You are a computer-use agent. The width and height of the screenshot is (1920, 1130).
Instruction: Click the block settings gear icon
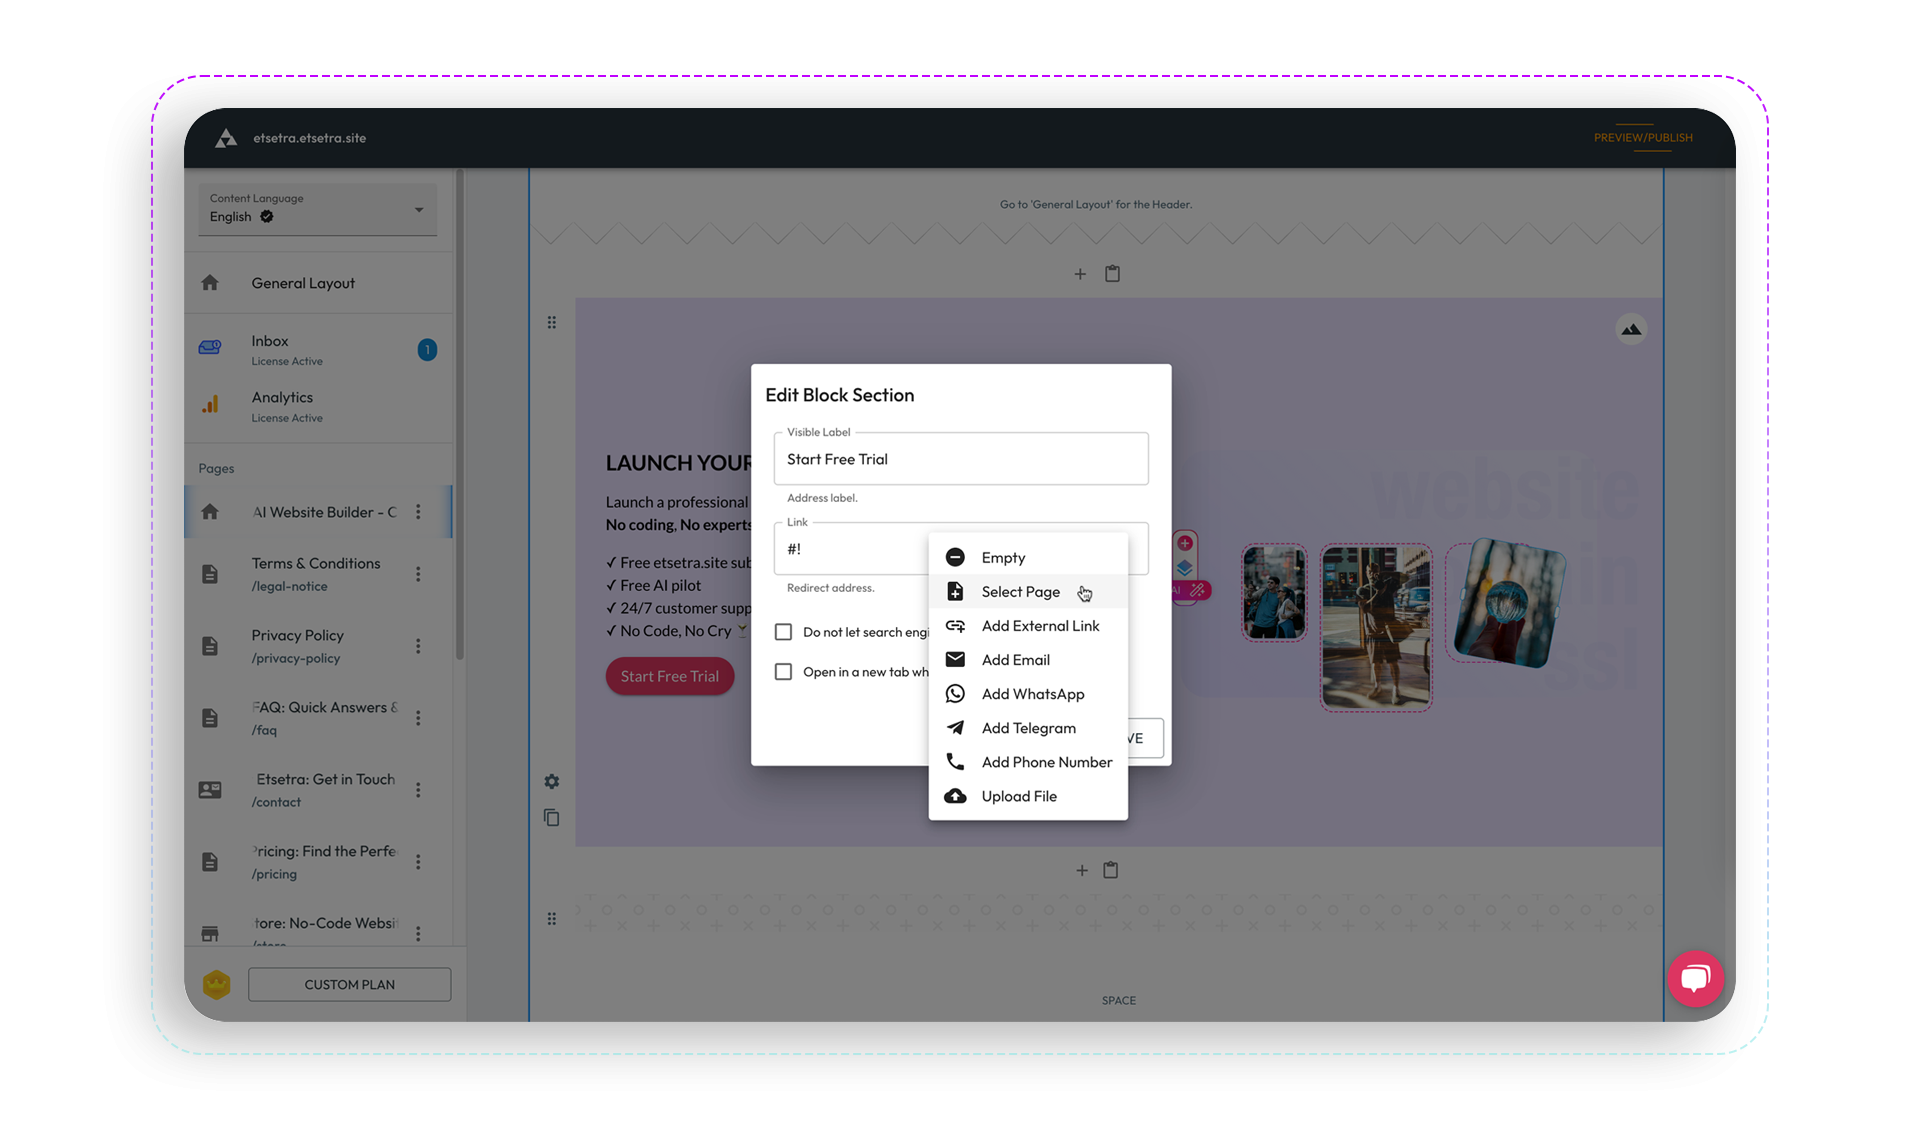pos(551,782)
